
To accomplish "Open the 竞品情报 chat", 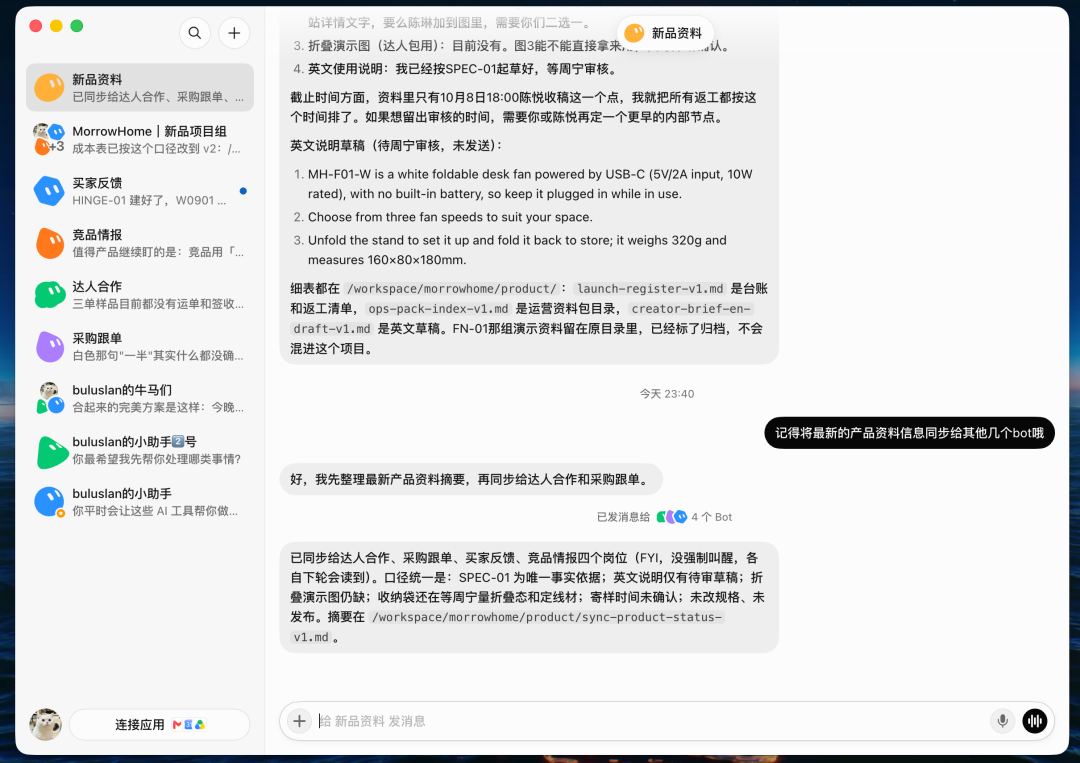I will click(x=140, y=242).
